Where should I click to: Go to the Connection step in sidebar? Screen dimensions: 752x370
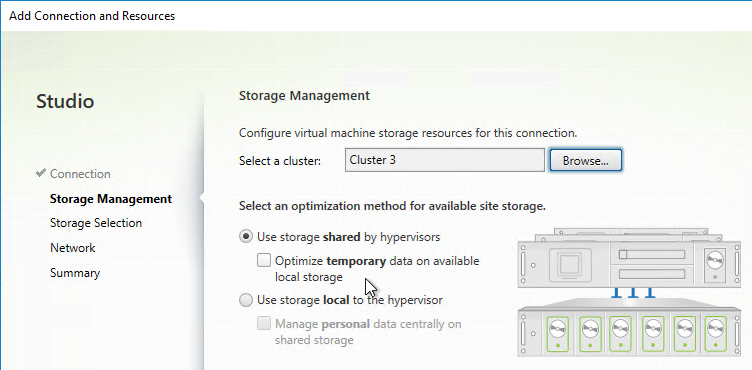[80, 174]
